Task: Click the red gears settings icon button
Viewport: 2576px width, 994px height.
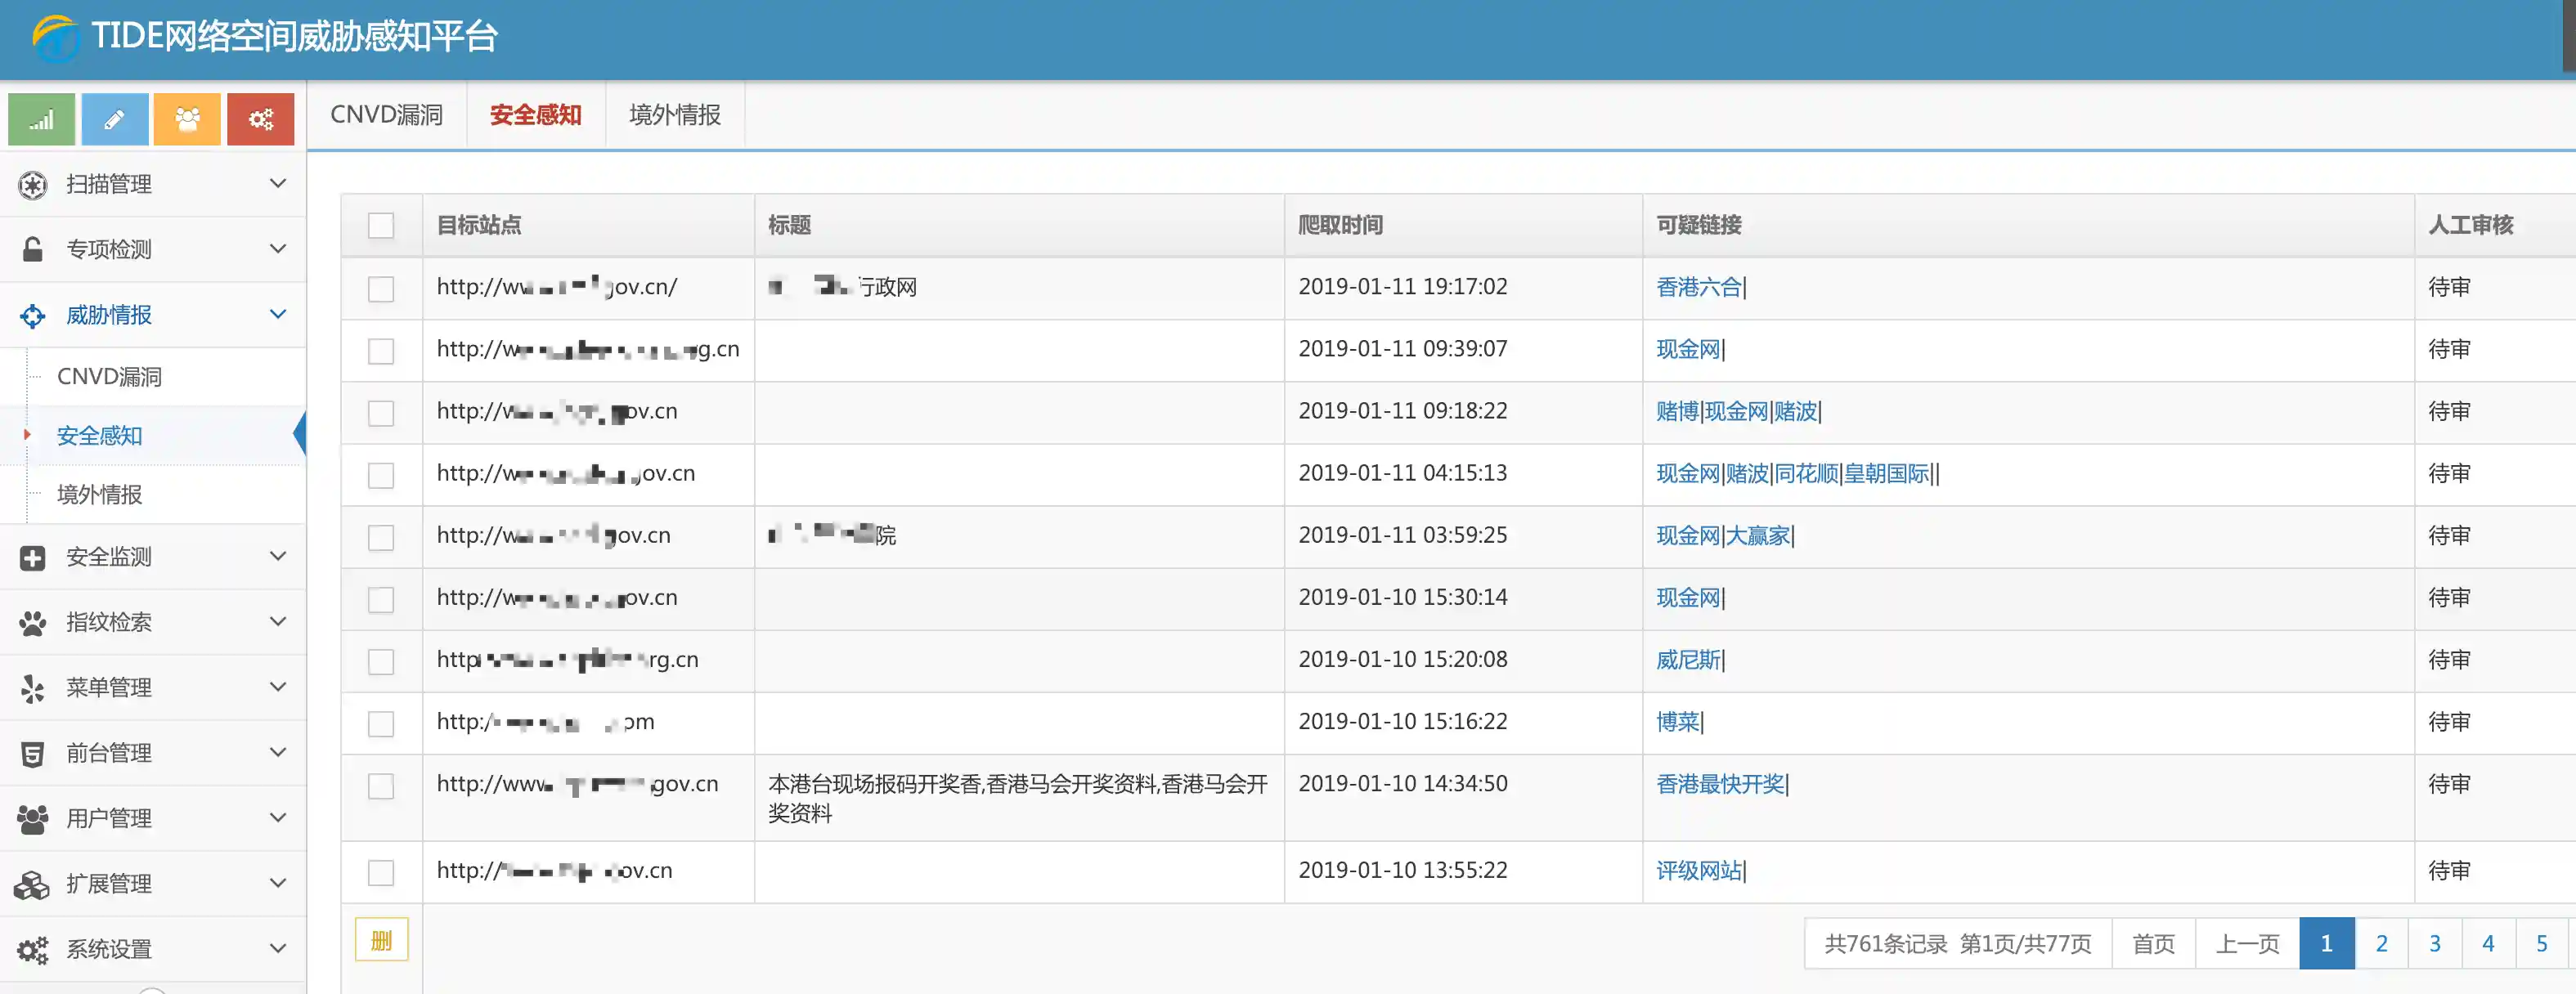Action: click(260, 120)
